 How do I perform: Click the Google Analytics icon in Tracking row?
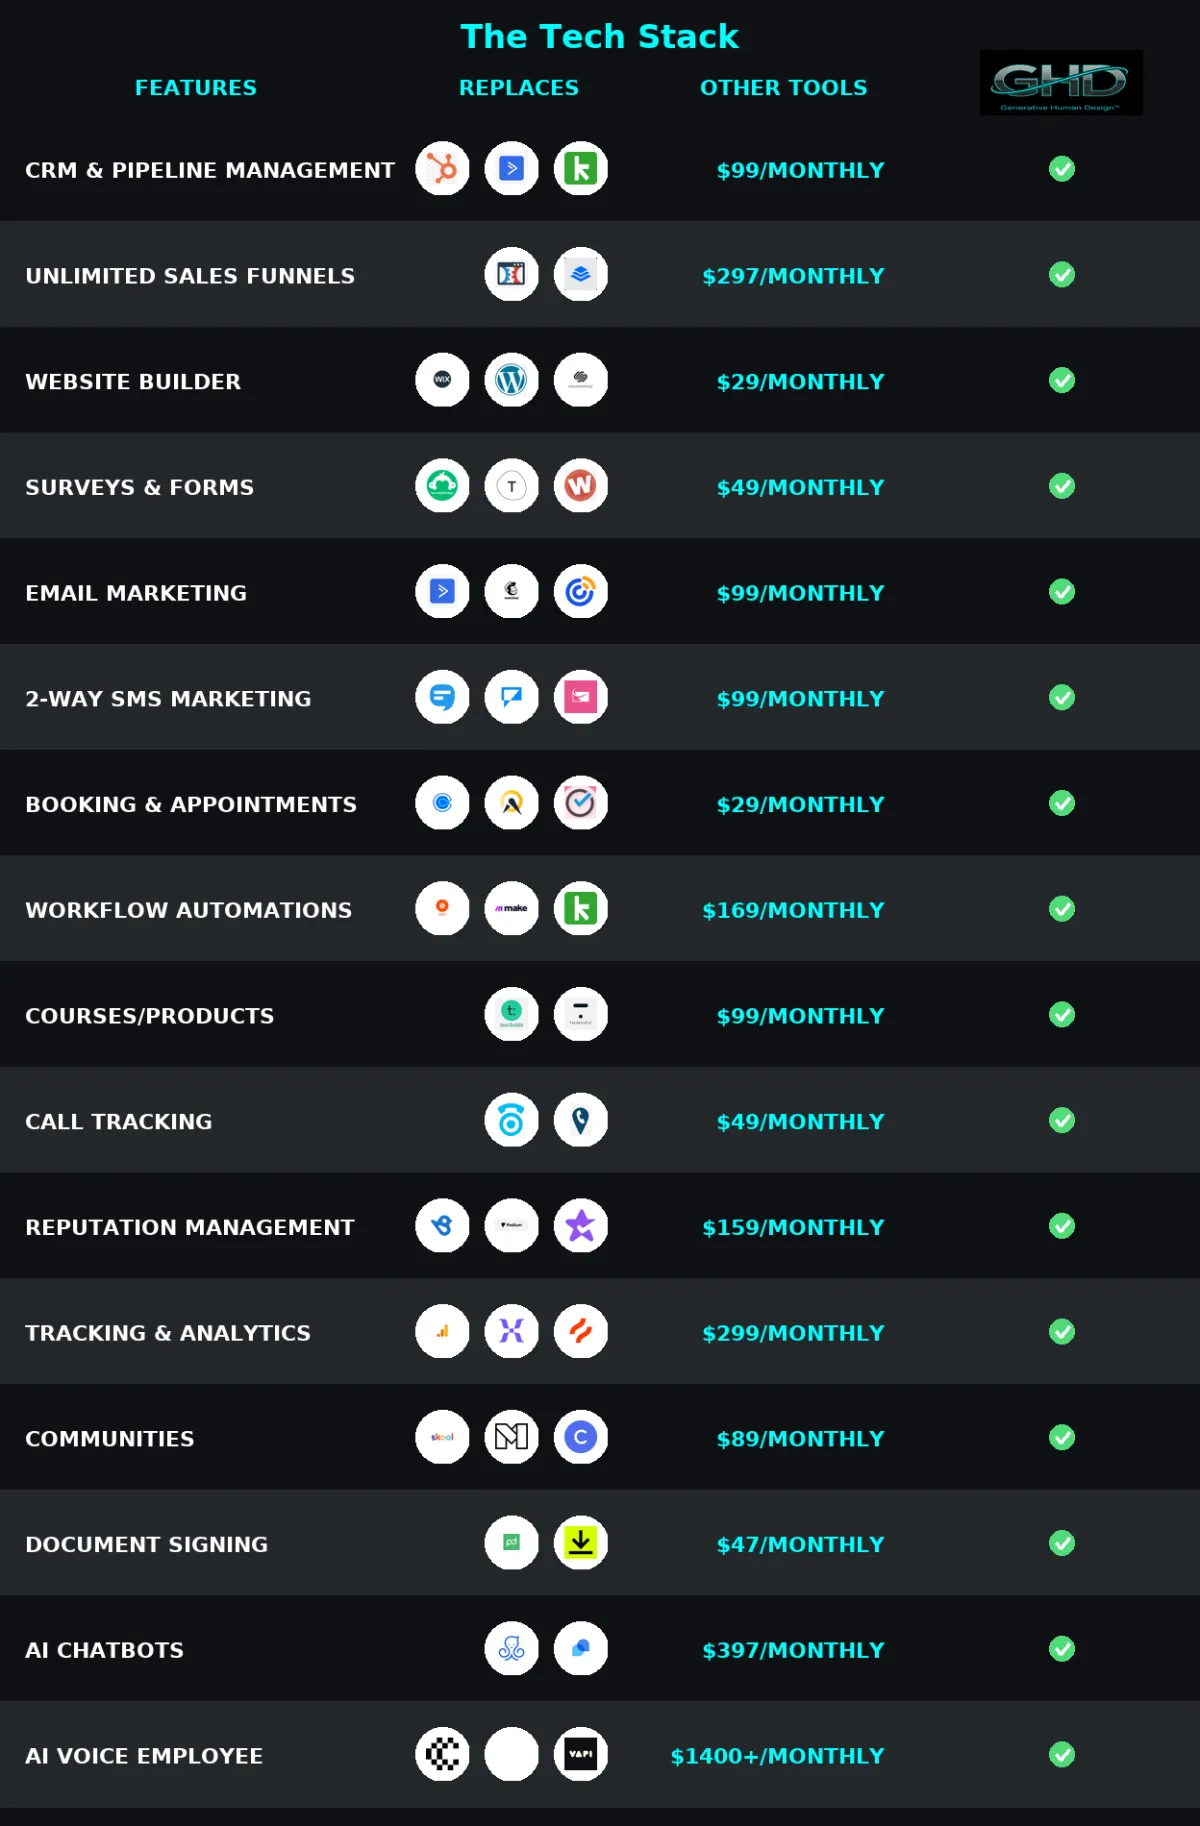coord(442,1332)
